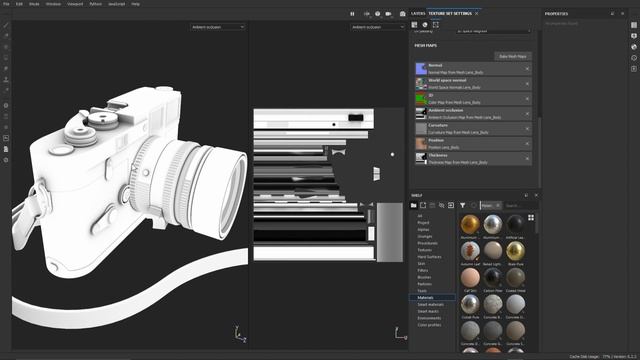Viewport: 640px width, 360px height.
Task: Switch to the Layers tab
Action: (x=418, y=13)
